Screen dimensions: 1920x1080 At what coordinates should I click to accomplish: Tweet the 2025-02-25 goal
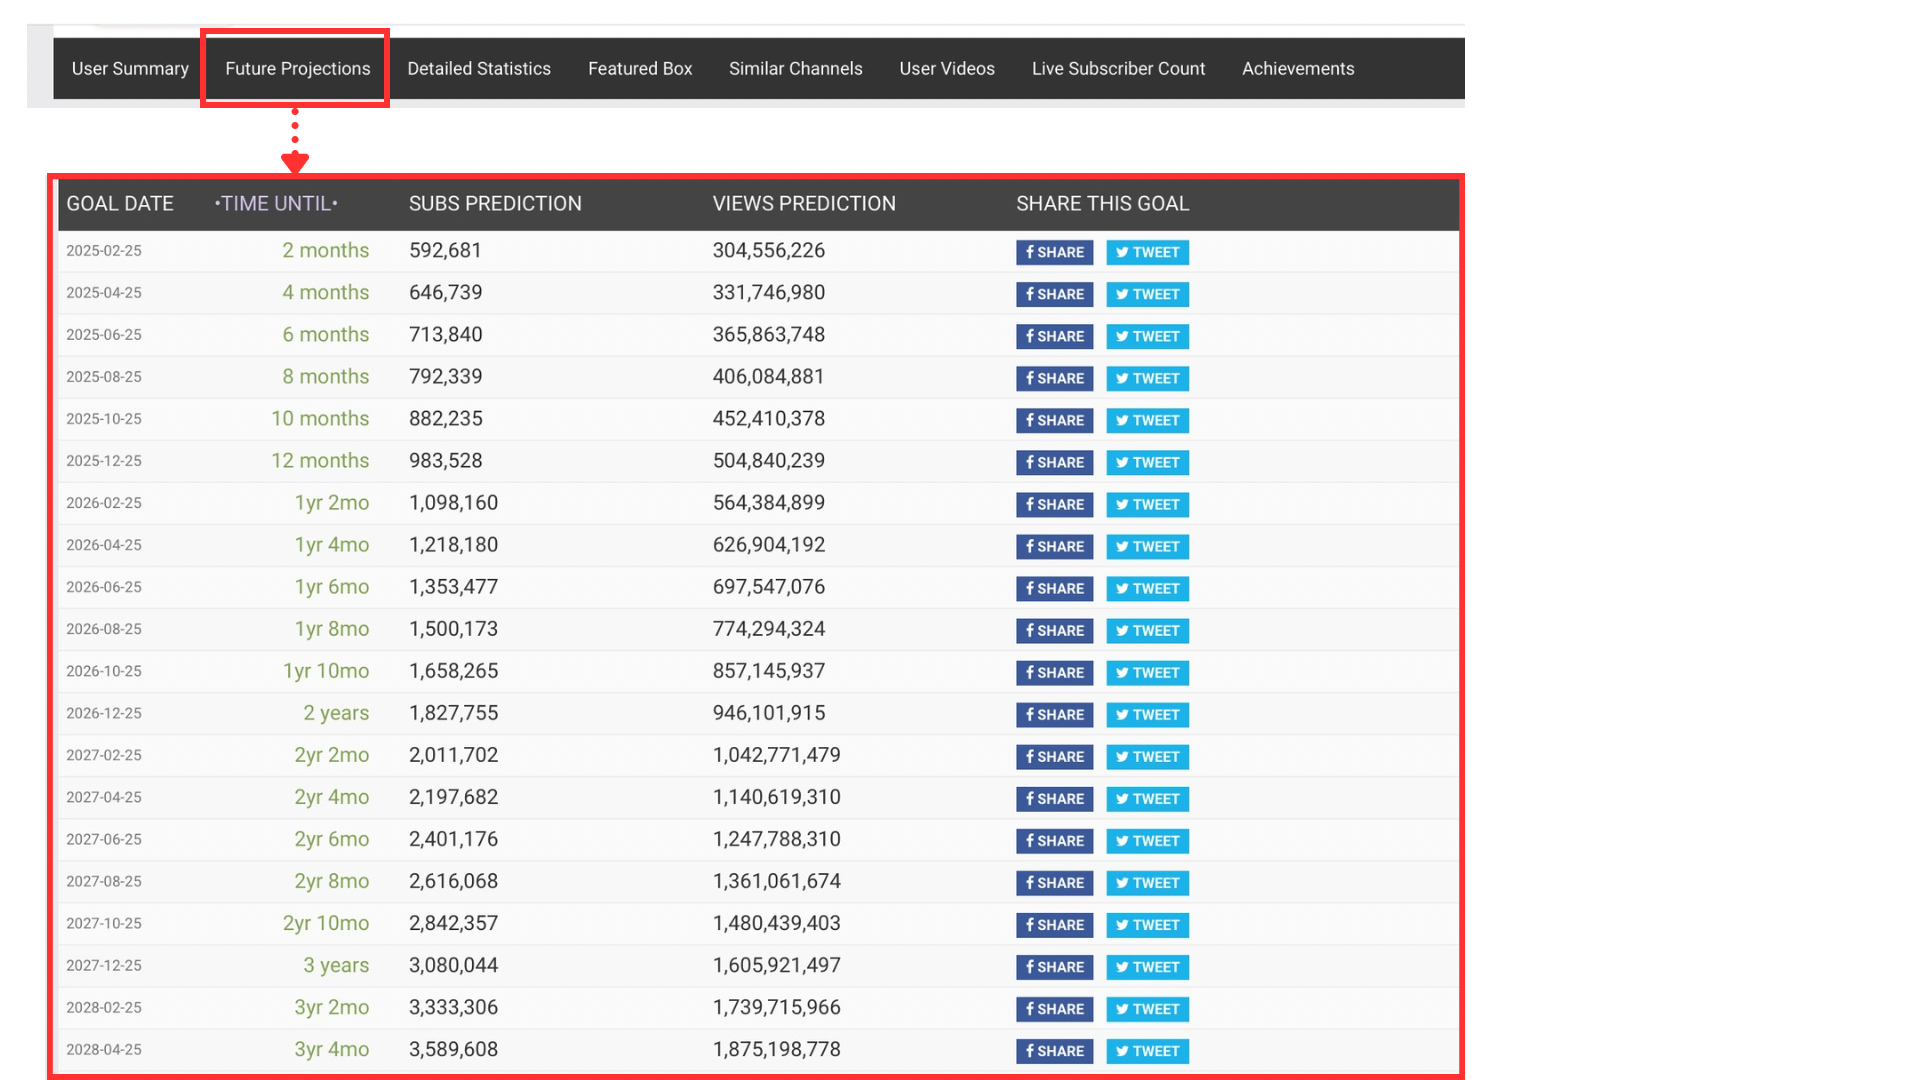(x=1147, y=252)
